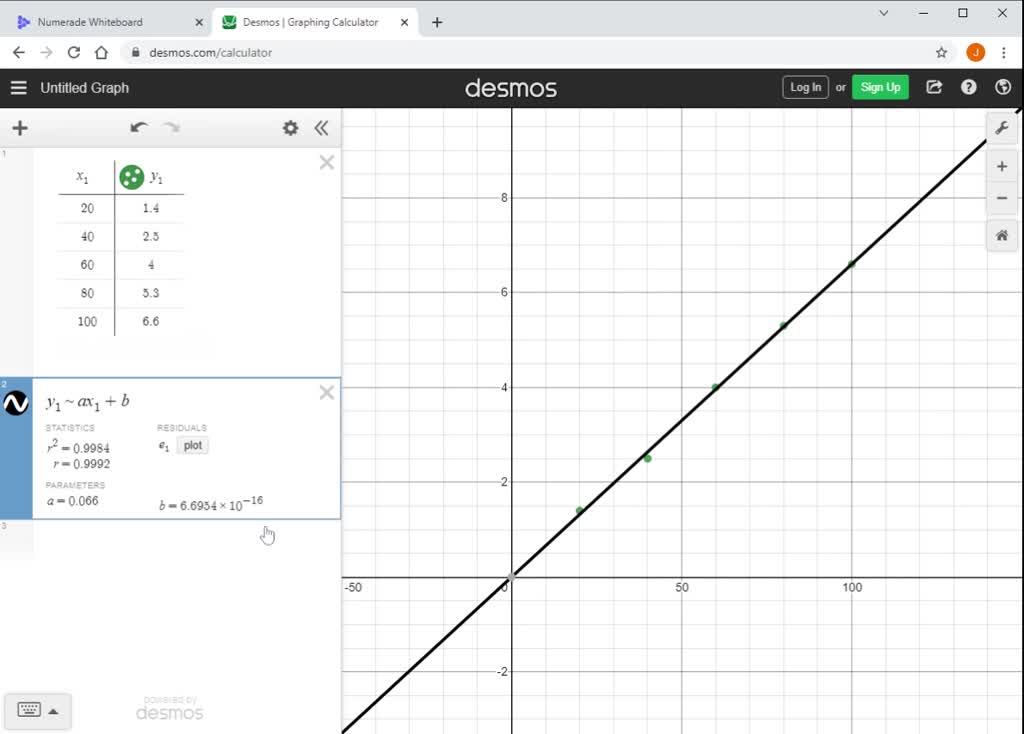Plot the e1 residuals
The image size is (1024, 734).
193,446
